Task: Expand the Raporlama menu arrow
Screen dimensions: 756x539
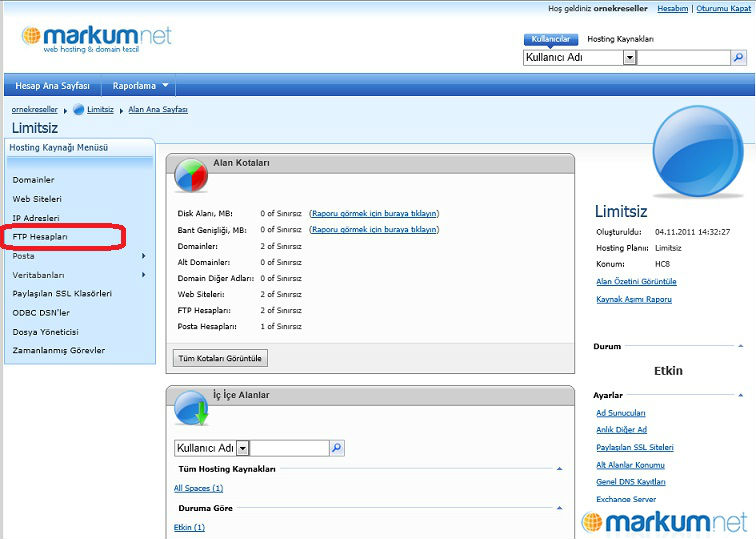Action: pyautogui.click(x=165, y=85)
